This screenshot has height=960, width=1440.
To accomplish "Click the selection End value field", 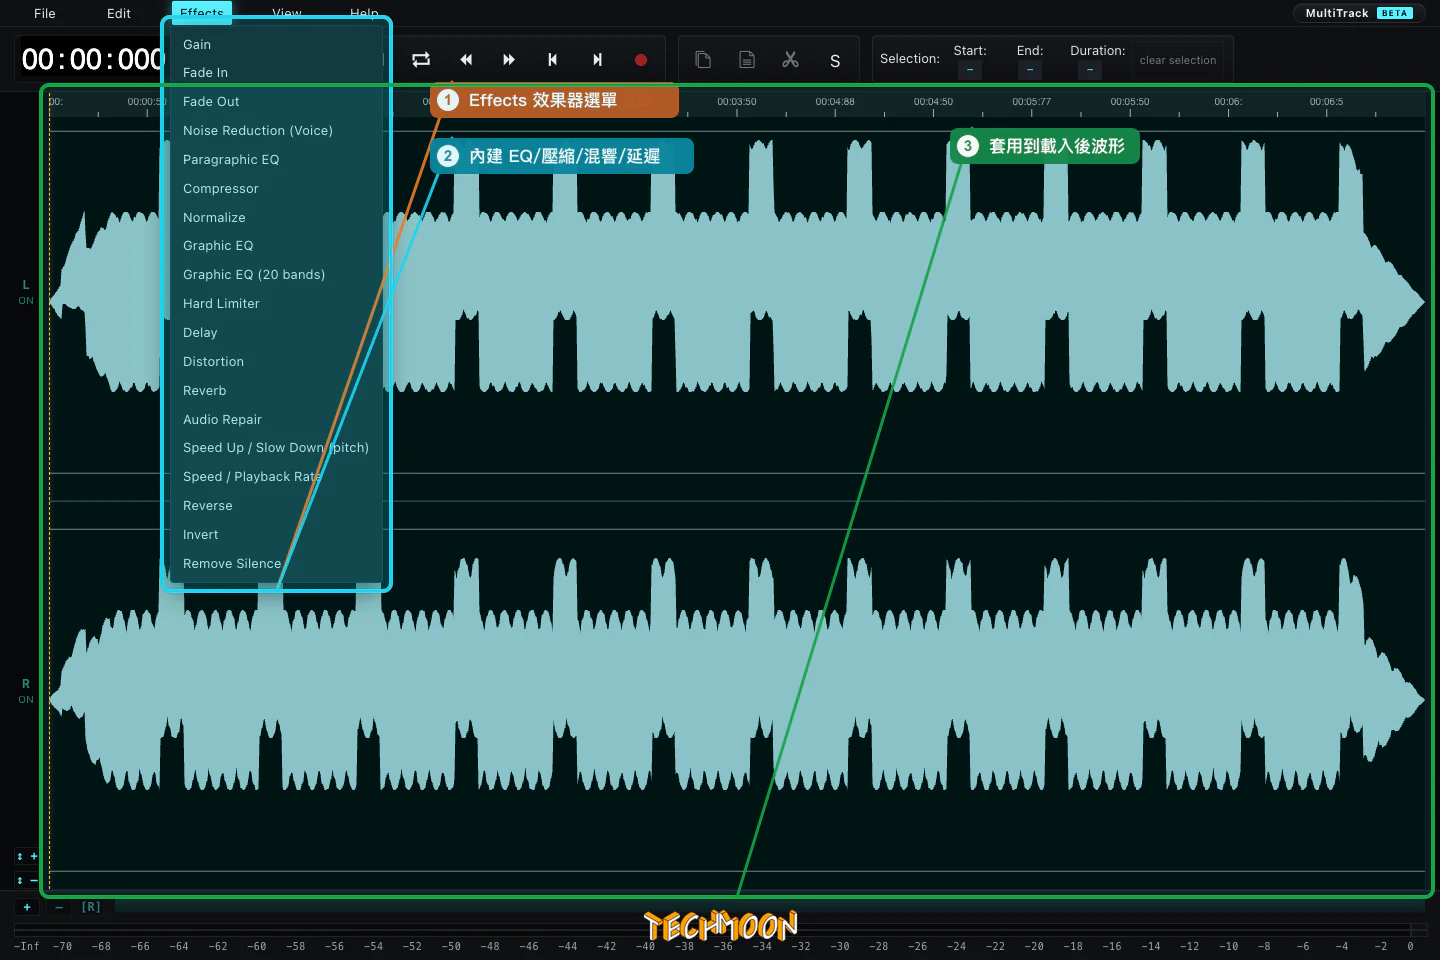I will [x=1030, y=70].
